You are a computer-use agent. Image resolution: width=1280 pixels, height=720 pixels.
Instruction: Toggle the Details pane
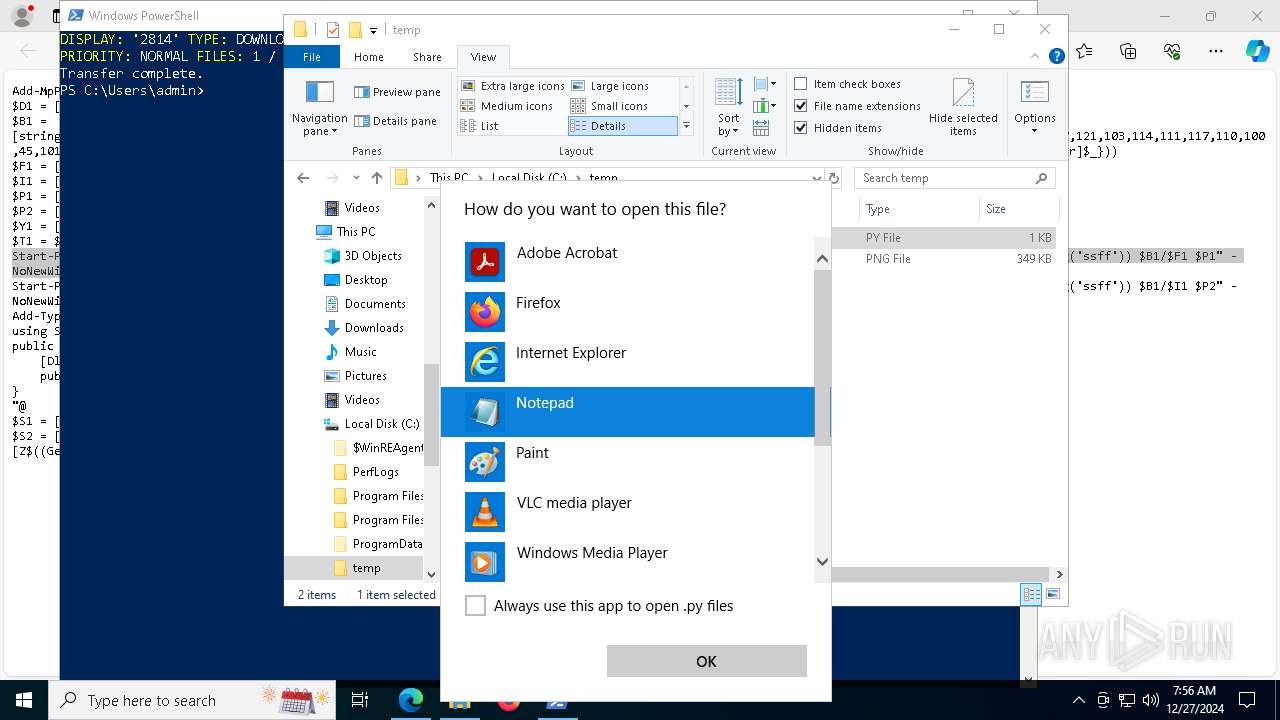395,121
